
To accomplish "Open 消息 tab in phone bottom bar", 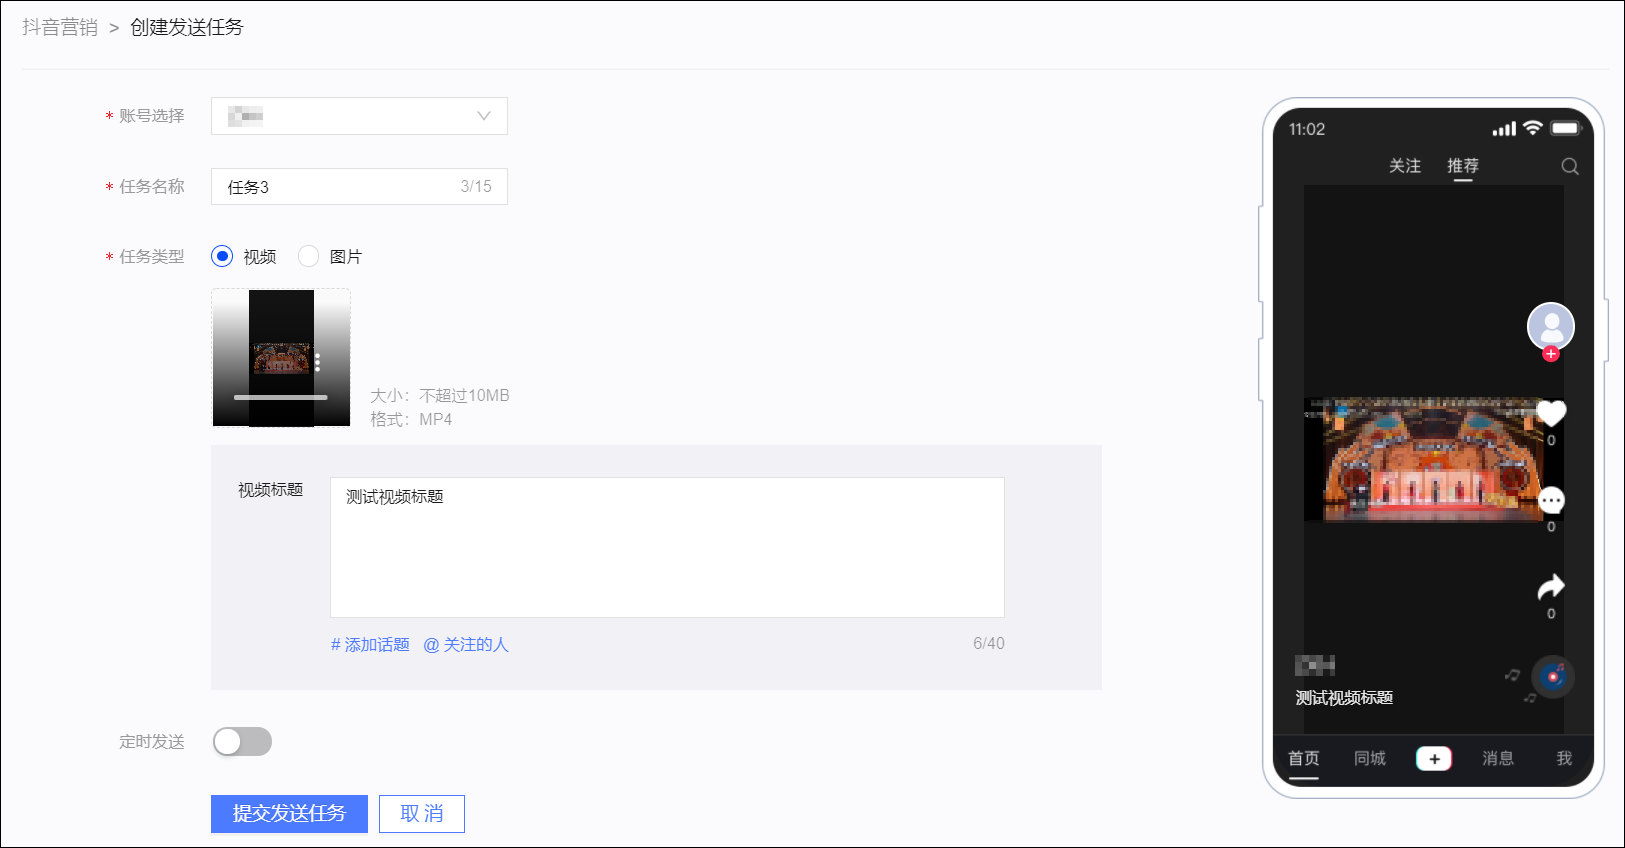I will coord(1498,759).
